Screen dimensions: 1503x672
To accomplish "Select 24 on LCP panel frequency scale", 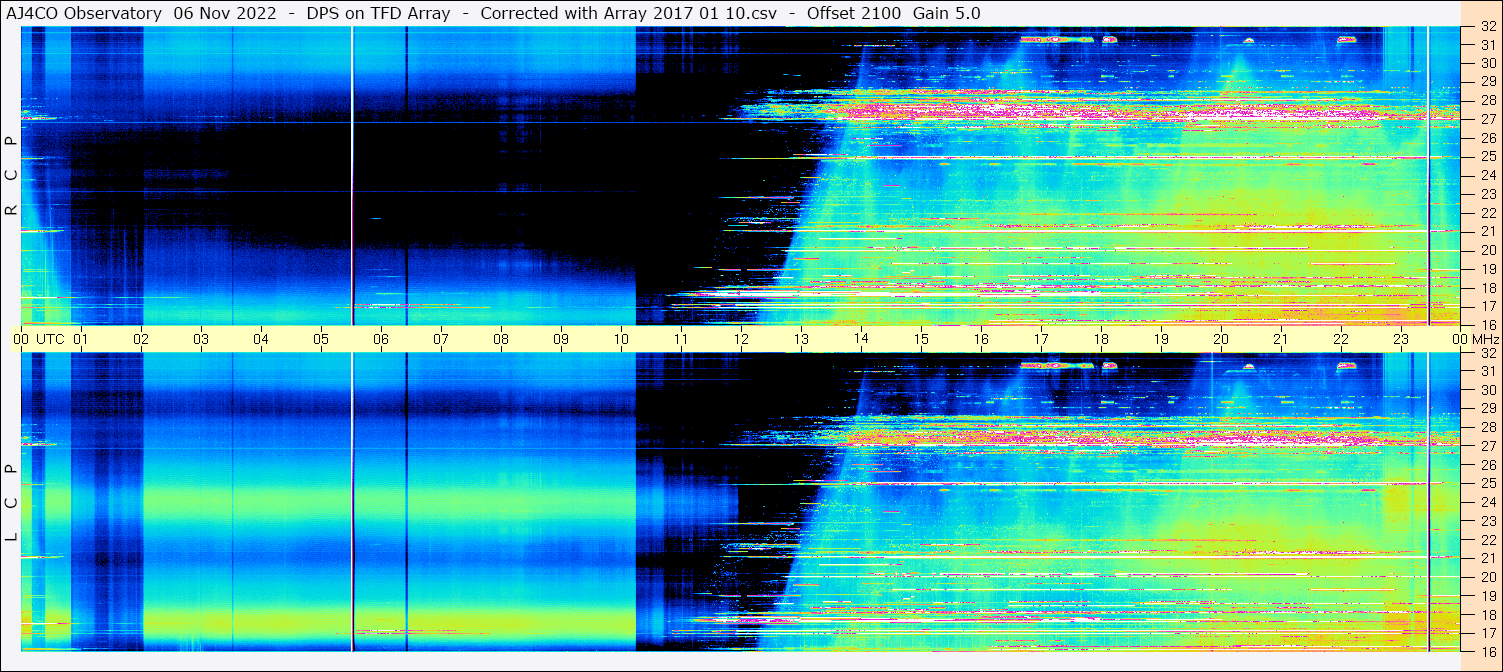I will pyautogui.click(x=1487, y=502).
